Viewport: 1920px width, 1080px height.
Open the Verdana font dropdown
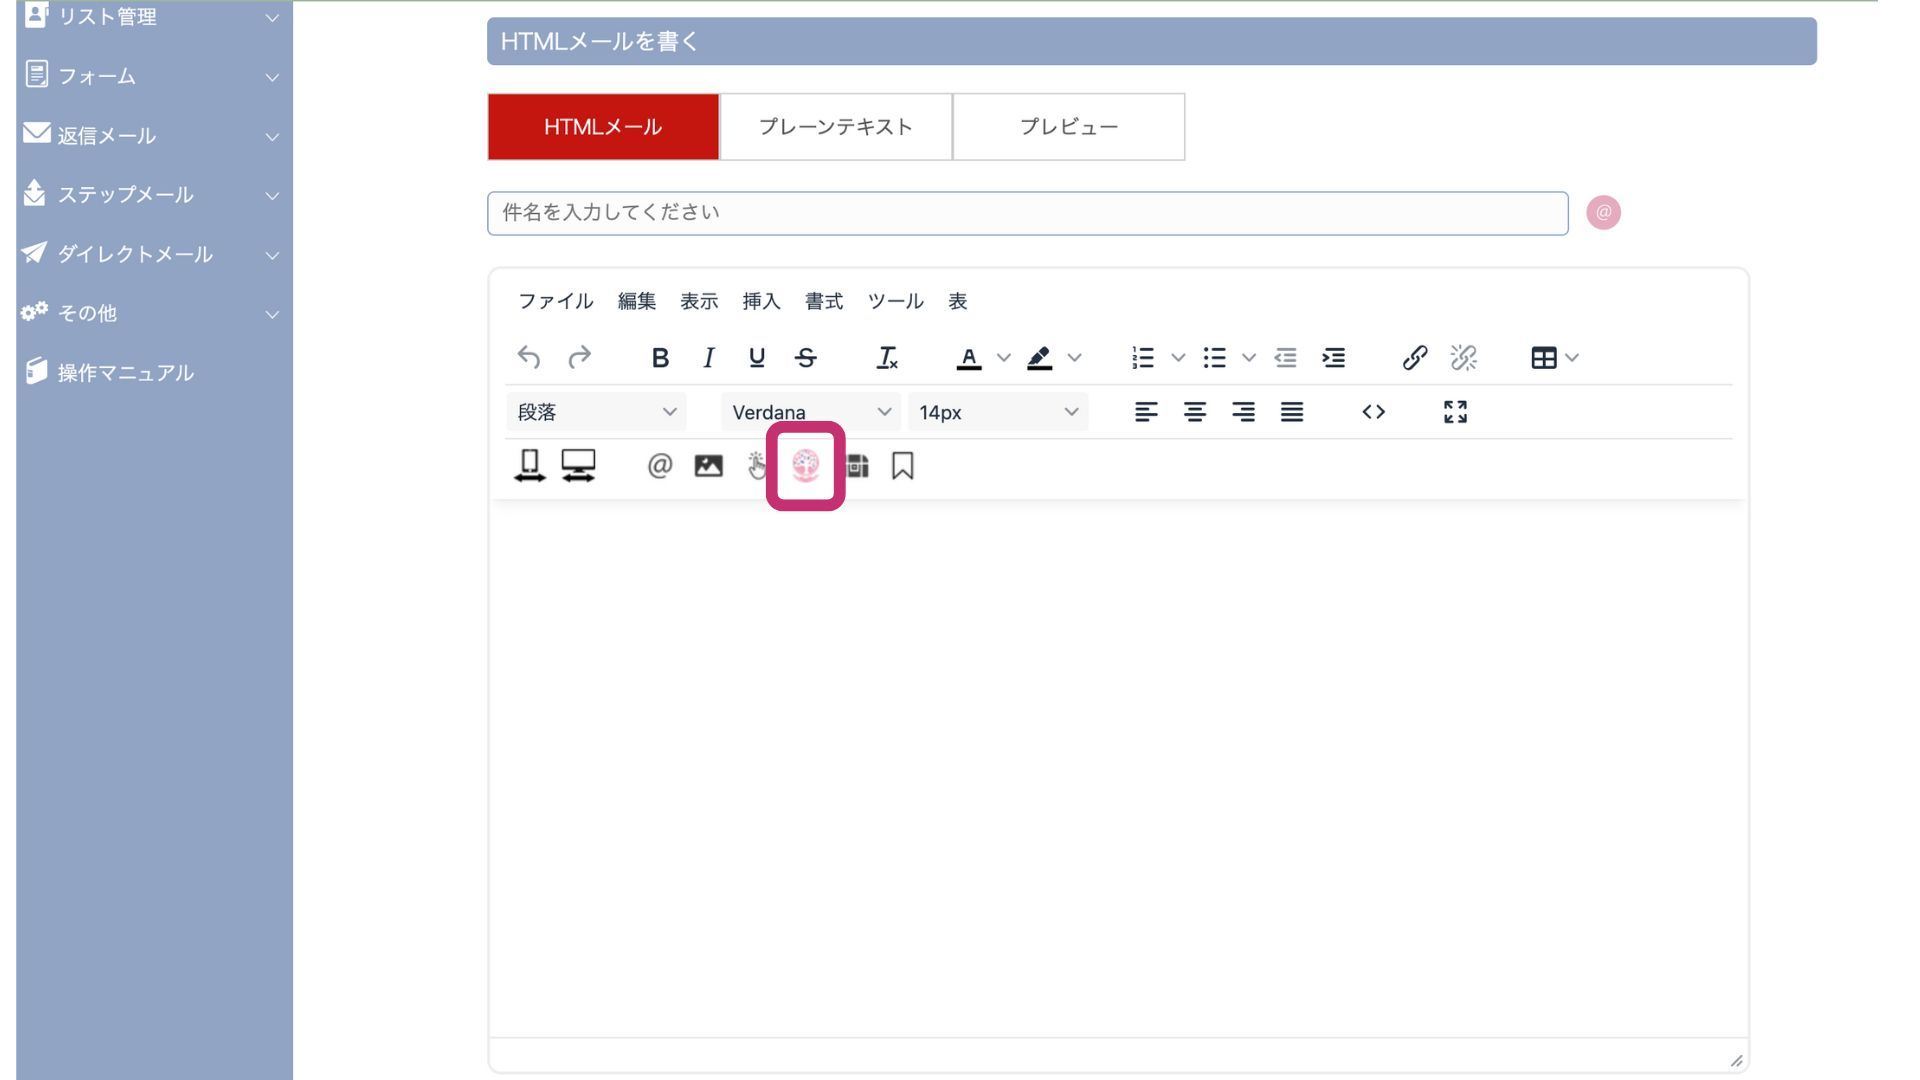click(x=811, y=412)
